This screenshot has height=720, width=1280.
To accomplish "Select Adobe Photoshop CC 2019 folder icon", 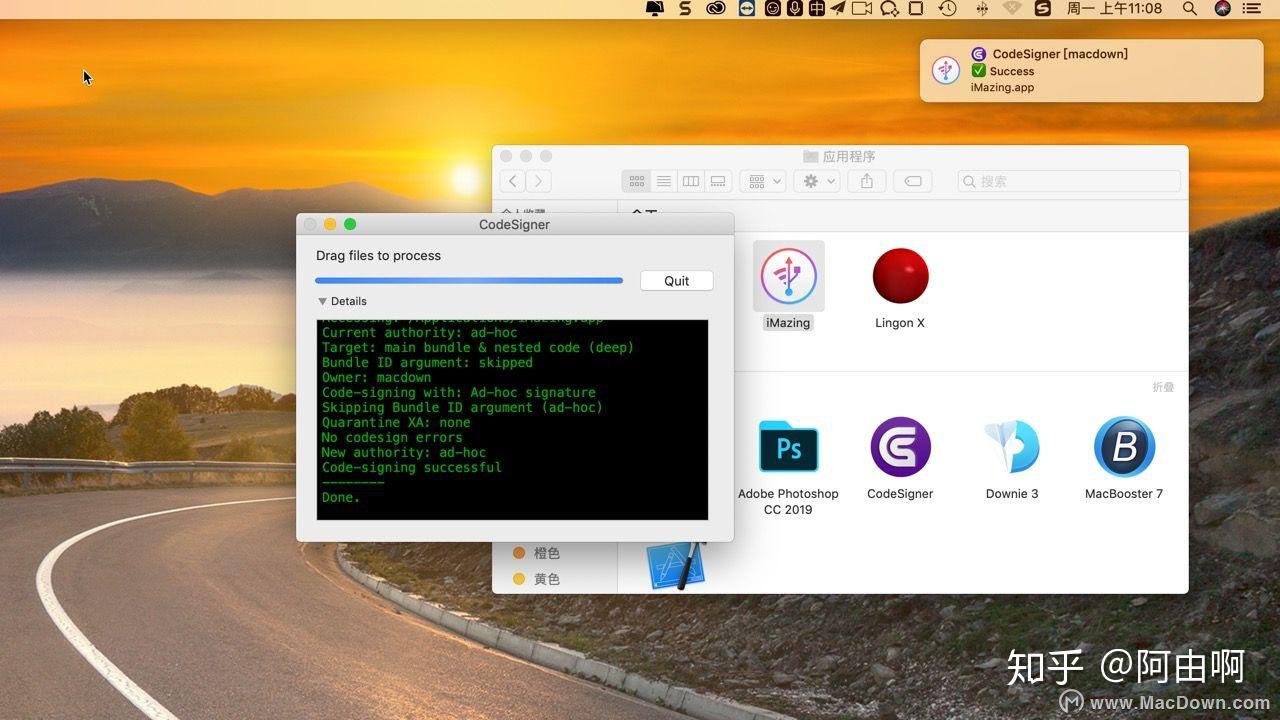I will [x=787, y=446].
